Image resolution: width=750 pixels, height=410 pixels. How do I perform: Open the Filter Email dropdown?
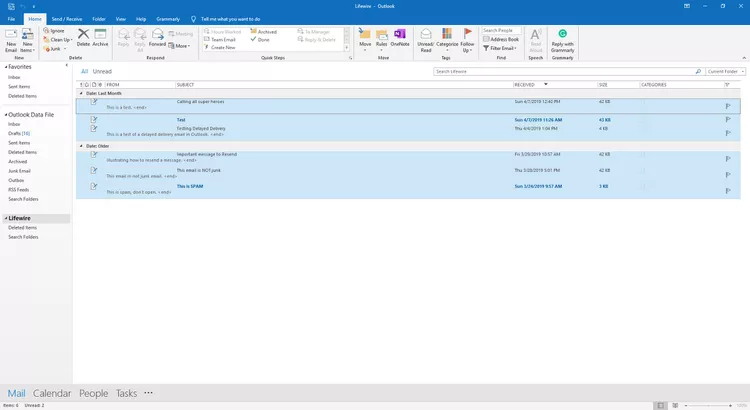click(500, 48)
